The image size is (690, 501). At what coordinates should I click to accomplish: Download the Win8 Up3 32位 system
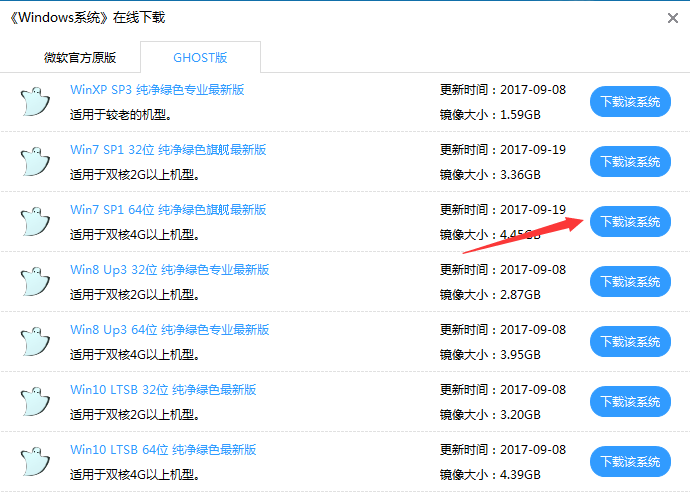click(x=630, y=282)
